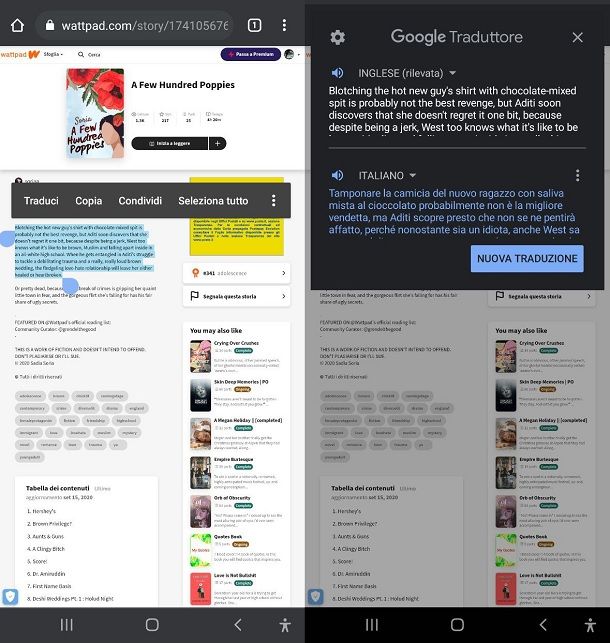This screenshot has width=610, height=643.
Task: Tap the wattpad.com address bar
Action: point(134,25)
